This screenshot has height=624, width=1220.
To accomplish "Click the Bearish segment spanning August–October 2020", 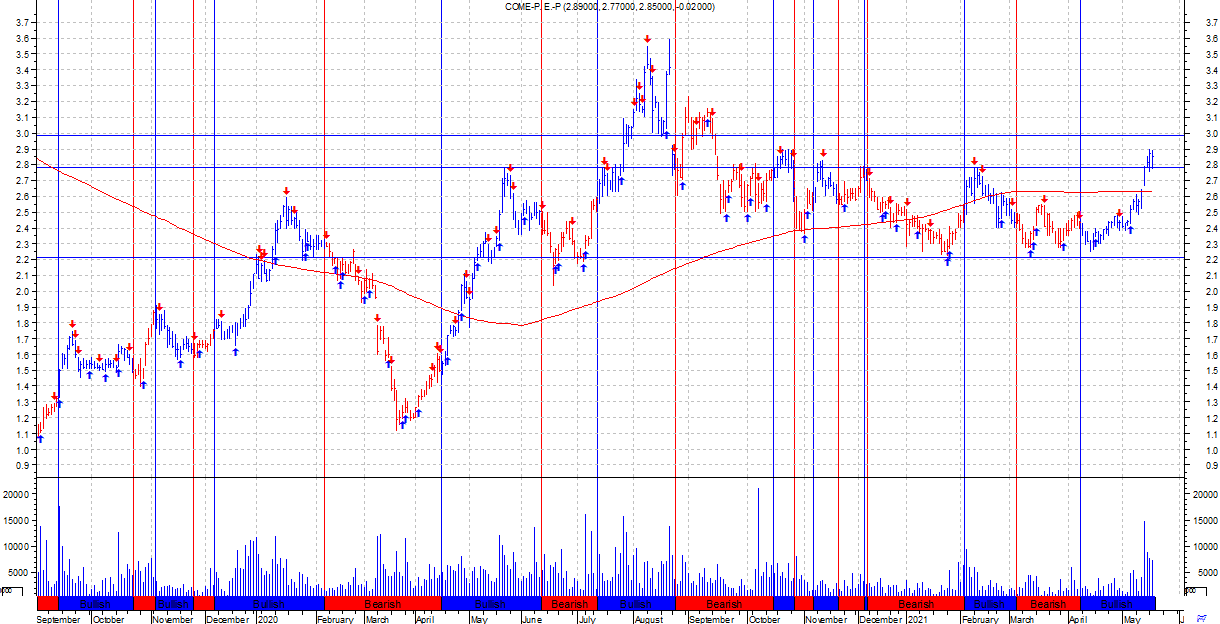I will (x=724, y=603).
